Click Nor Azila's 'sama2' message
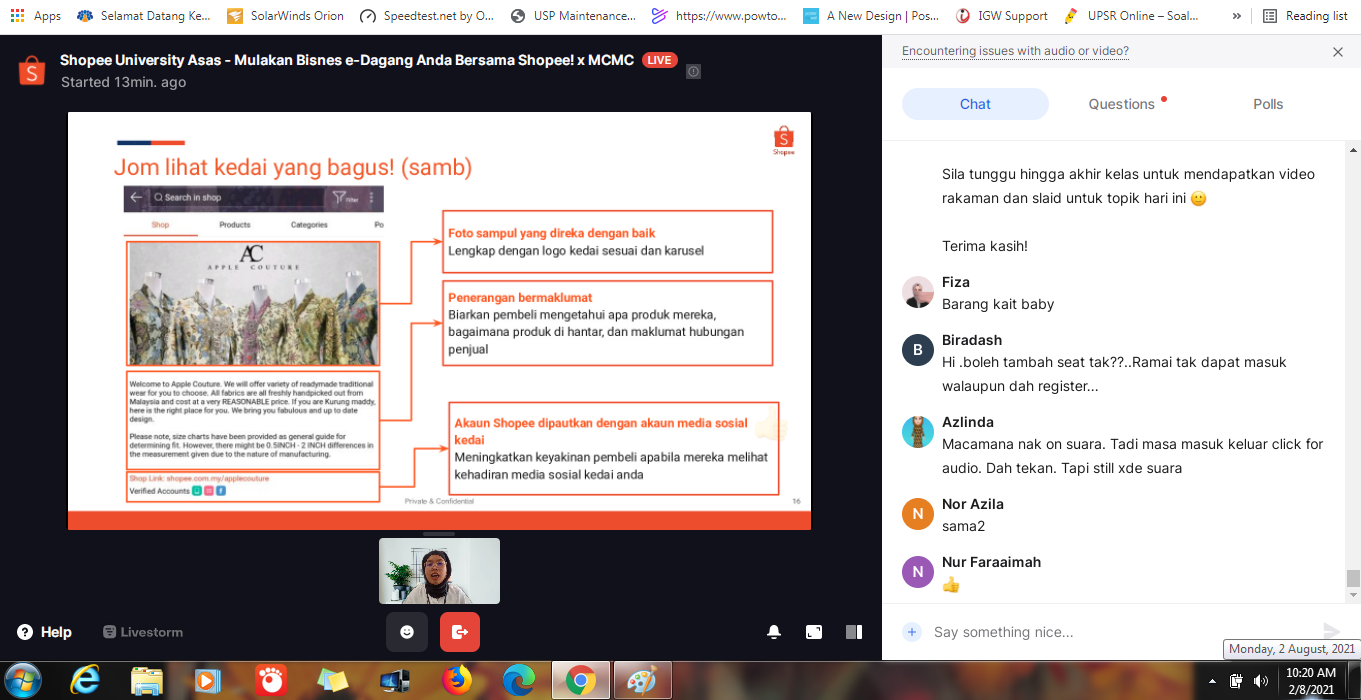 (x=963, y=526)
